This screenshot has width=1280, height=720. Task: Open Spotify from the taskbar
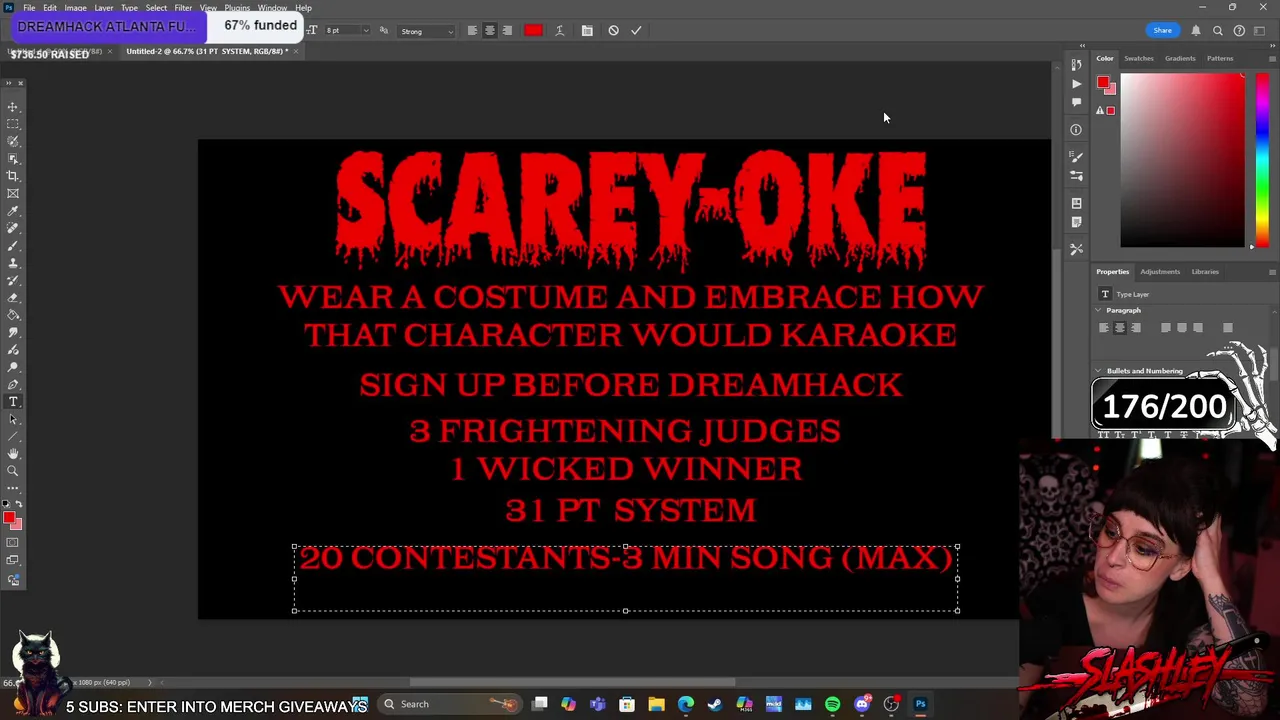tap(832, 704)
